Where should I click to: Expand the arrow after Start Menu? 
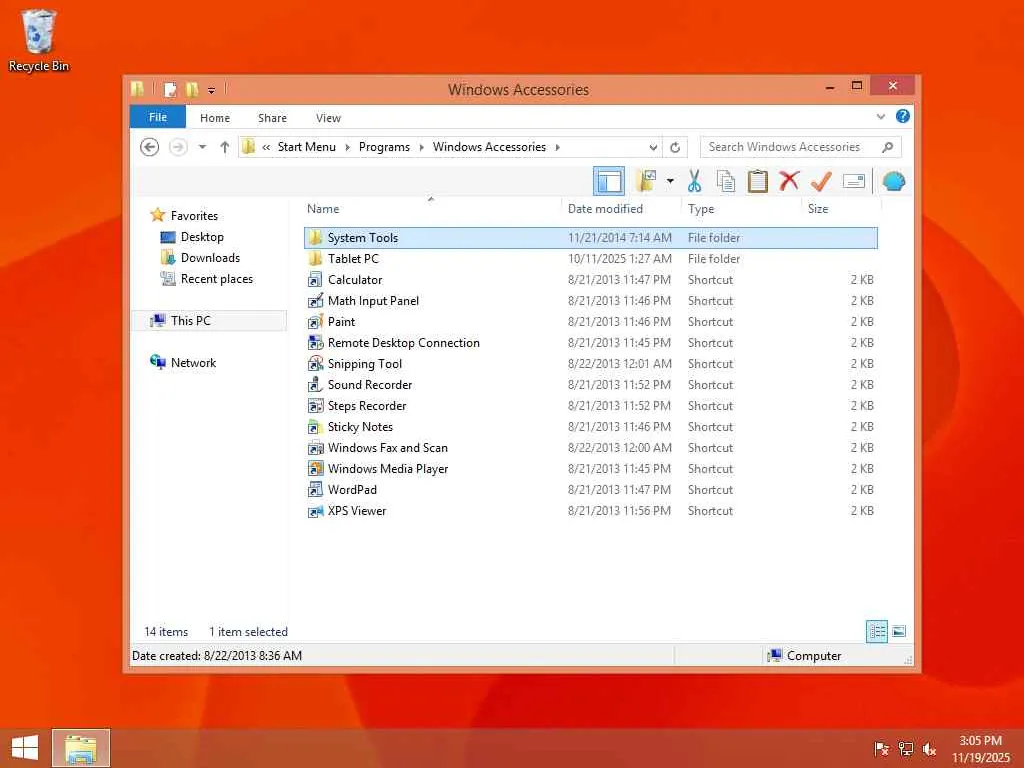tap(347, 148)
